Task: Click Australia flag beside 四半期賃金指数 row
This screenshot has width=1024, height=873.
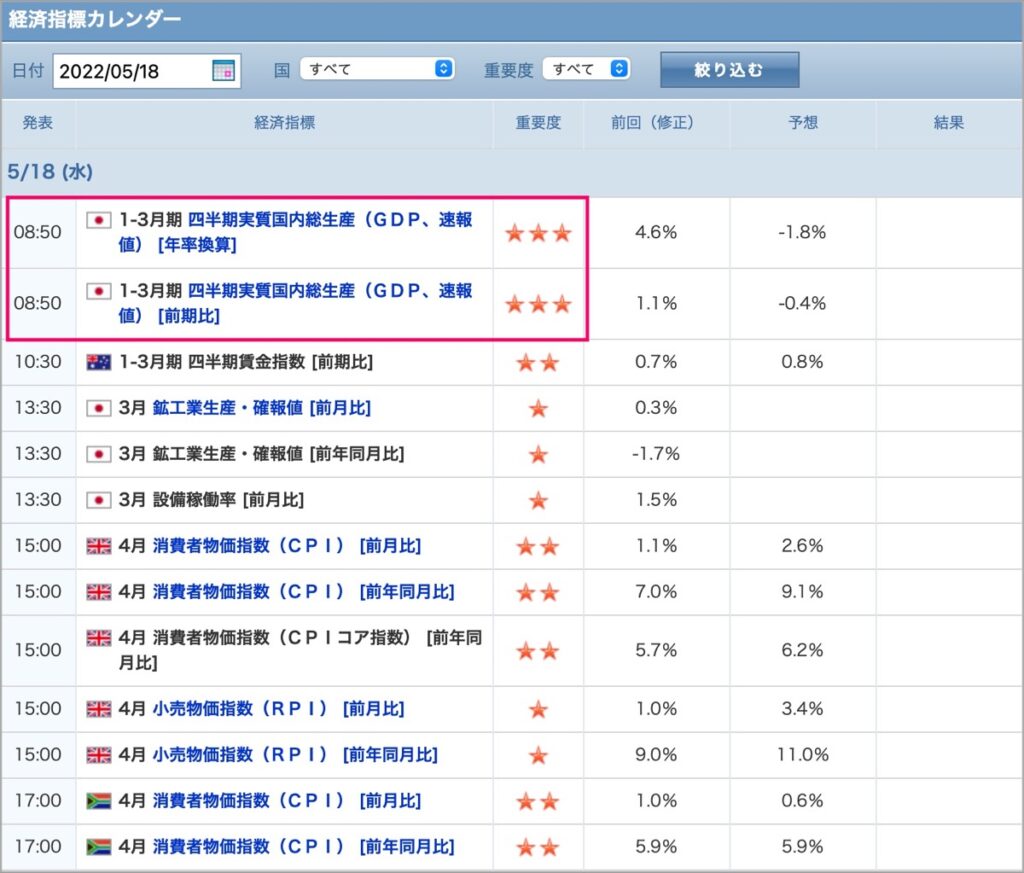Action: point(99,362)
